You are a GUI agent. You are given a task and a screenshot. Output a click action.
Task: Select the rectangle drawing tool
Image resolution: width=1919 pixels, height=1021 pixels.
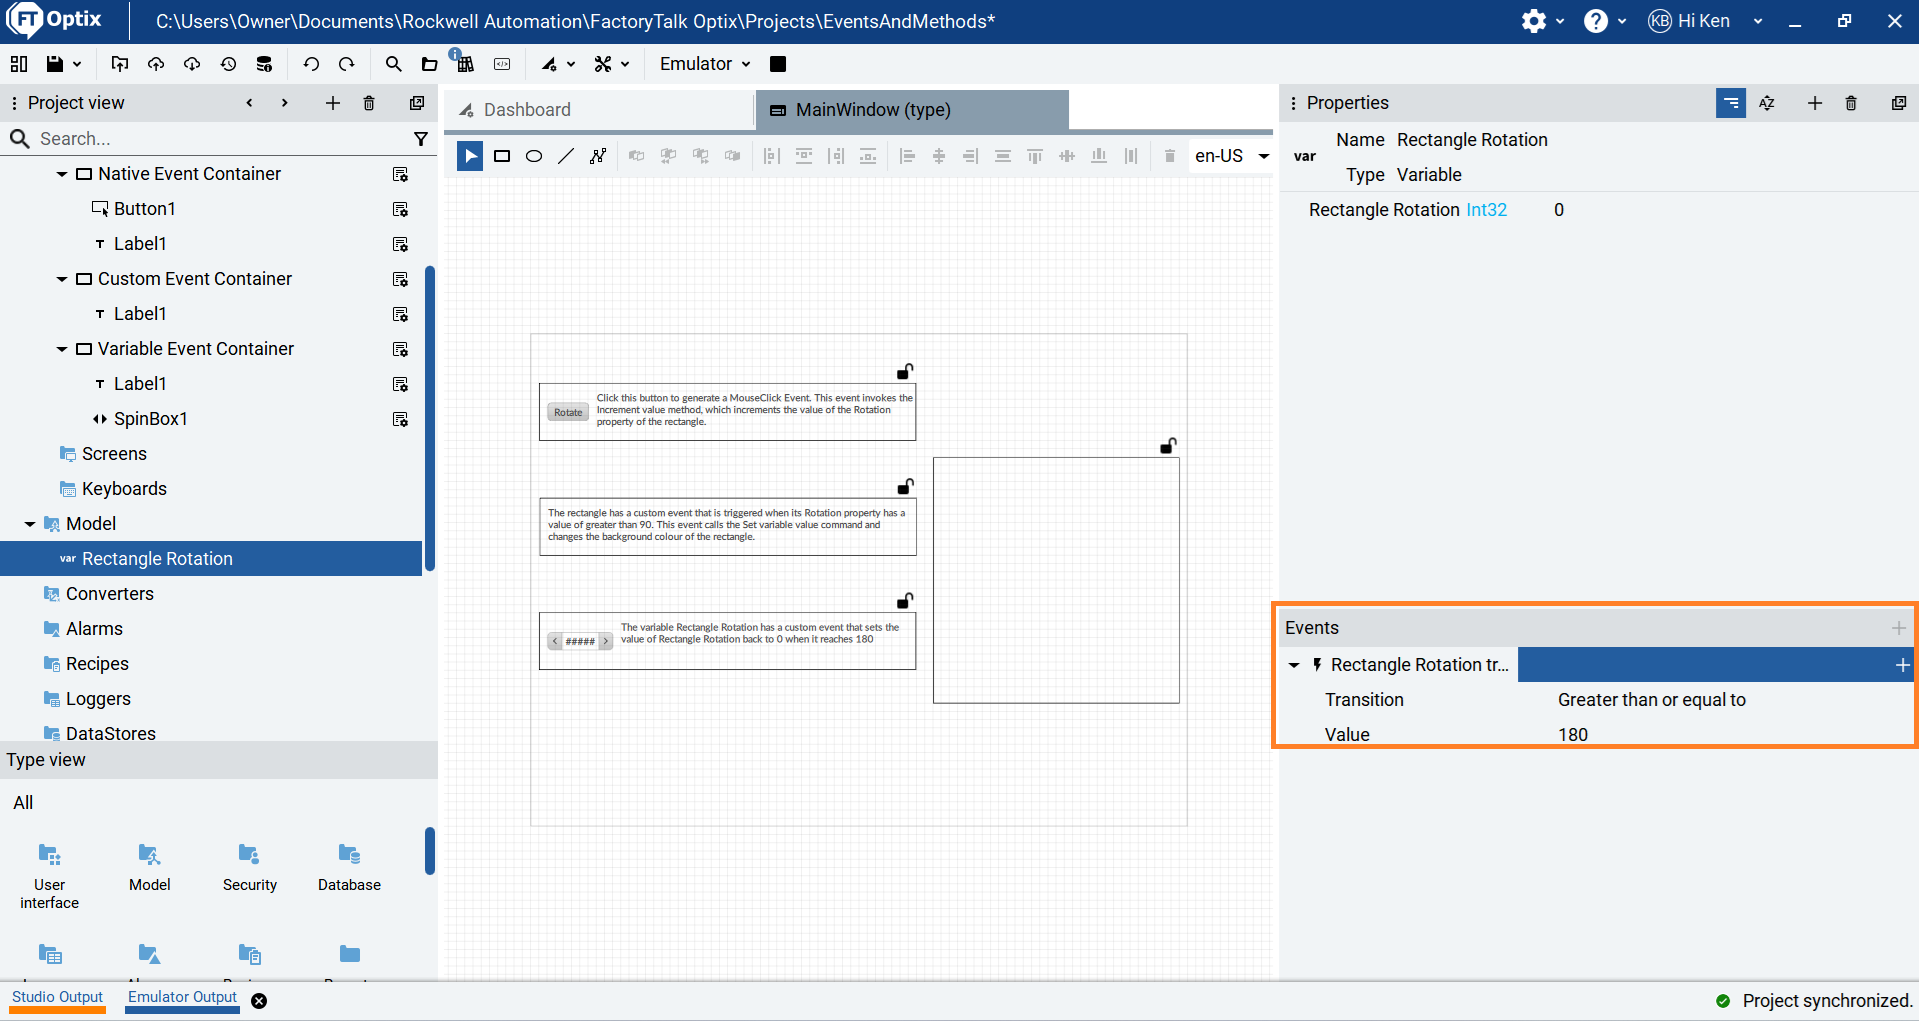(x=502, y=156)
